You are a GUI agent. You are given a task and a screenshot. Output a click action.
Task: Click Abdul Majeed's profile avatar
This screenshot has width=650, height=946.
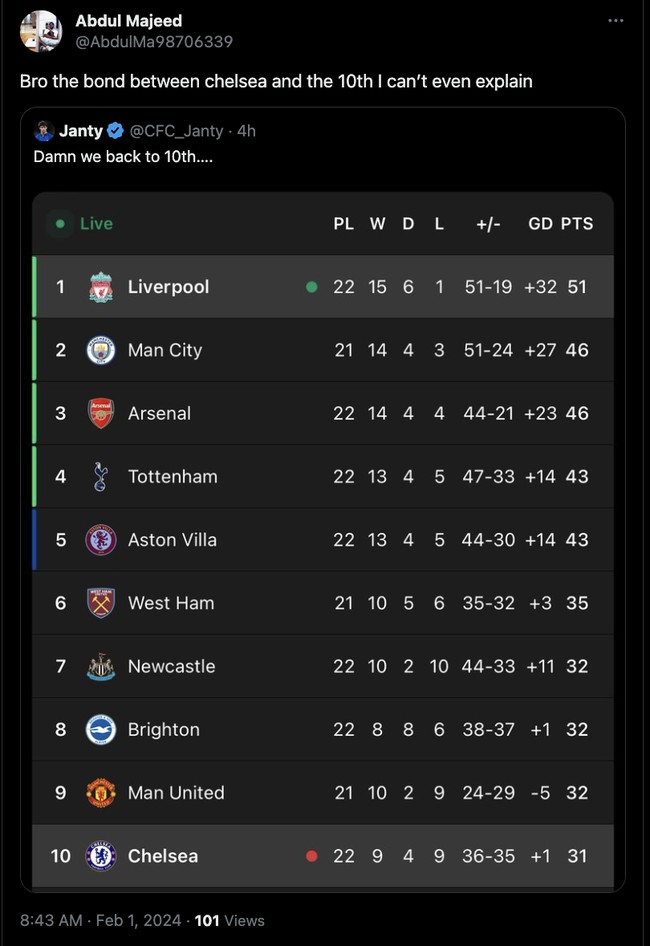pos(41,31)
